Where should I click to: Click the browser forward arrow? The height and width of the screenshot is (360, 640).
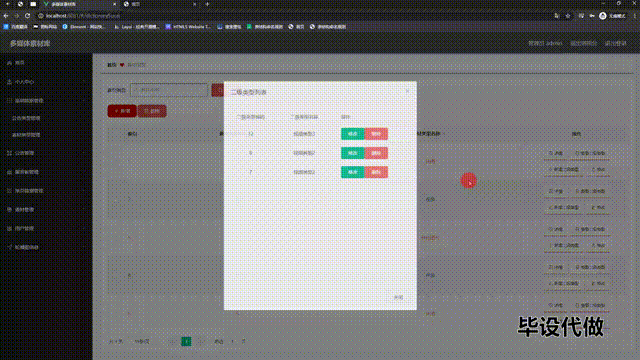[16, 16]
